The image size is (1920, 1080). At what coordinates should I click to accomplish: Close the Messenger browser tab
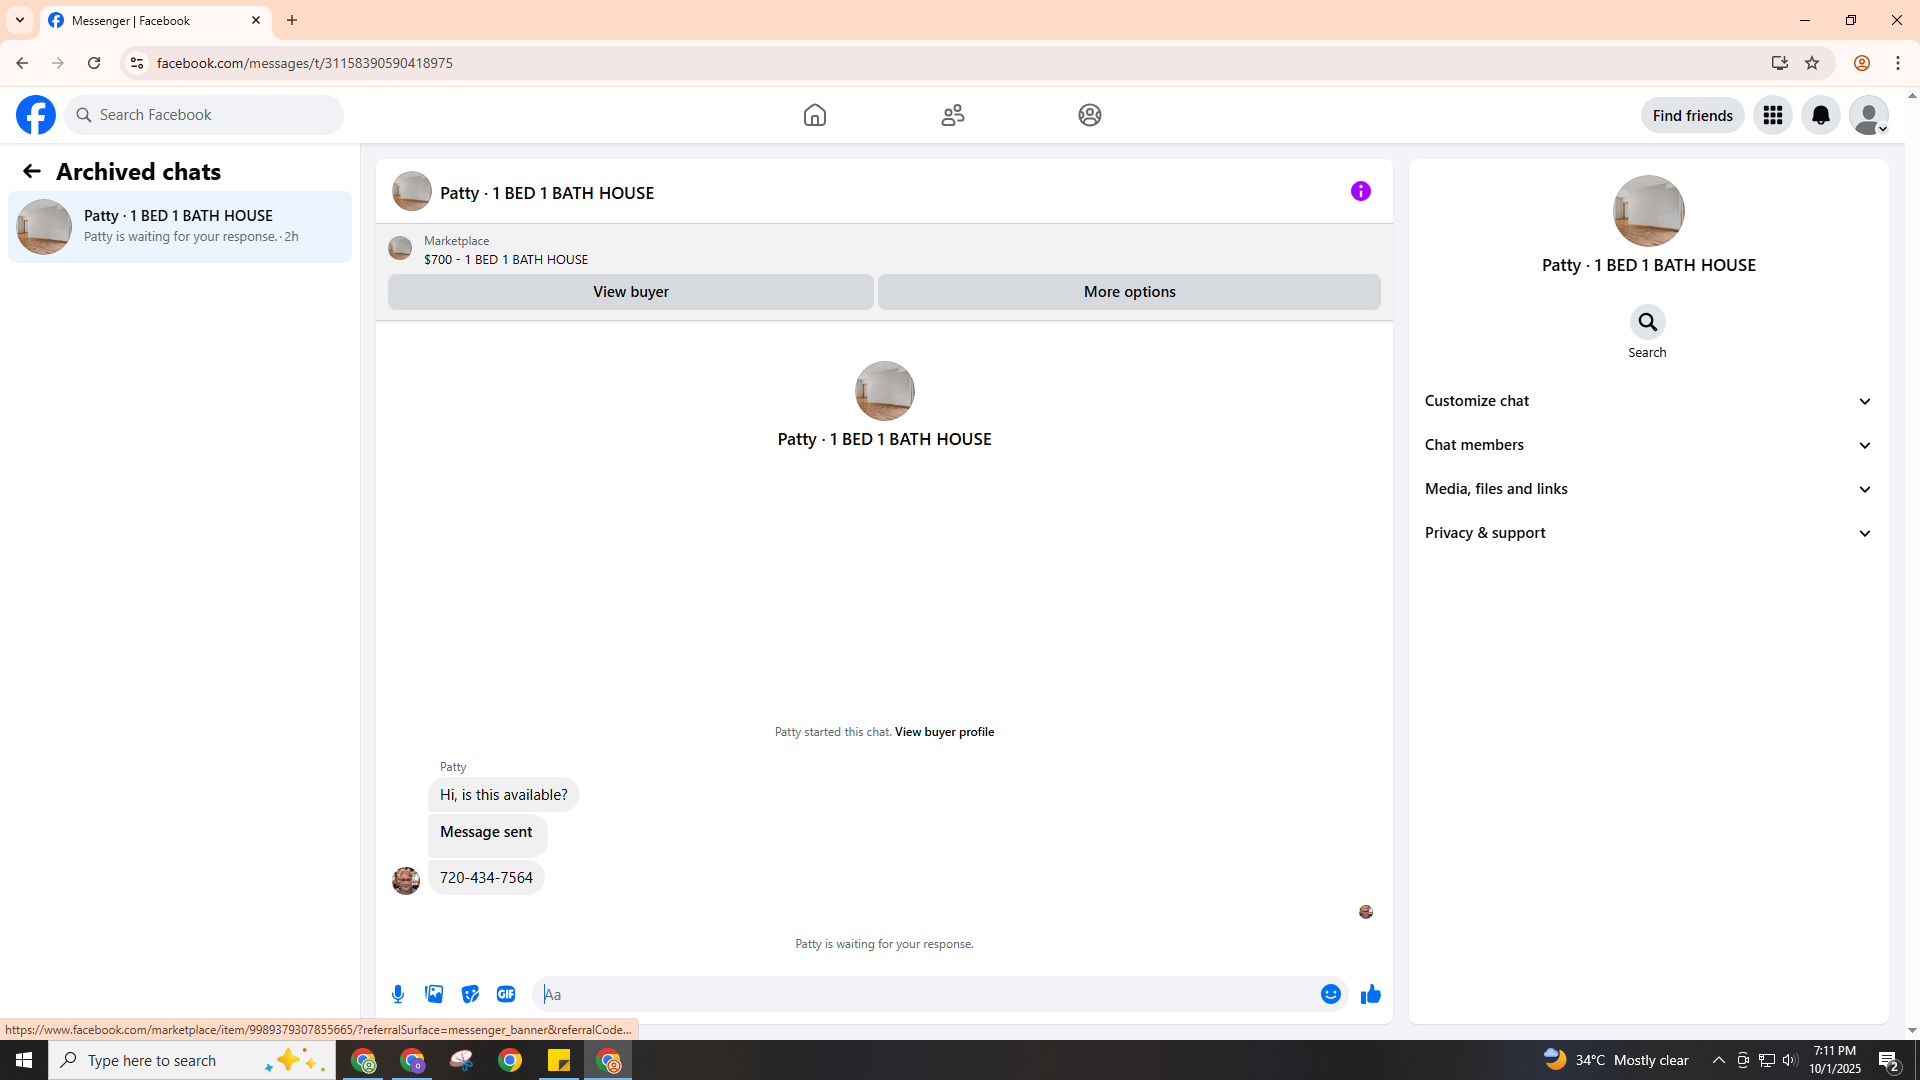click(256, 20)
